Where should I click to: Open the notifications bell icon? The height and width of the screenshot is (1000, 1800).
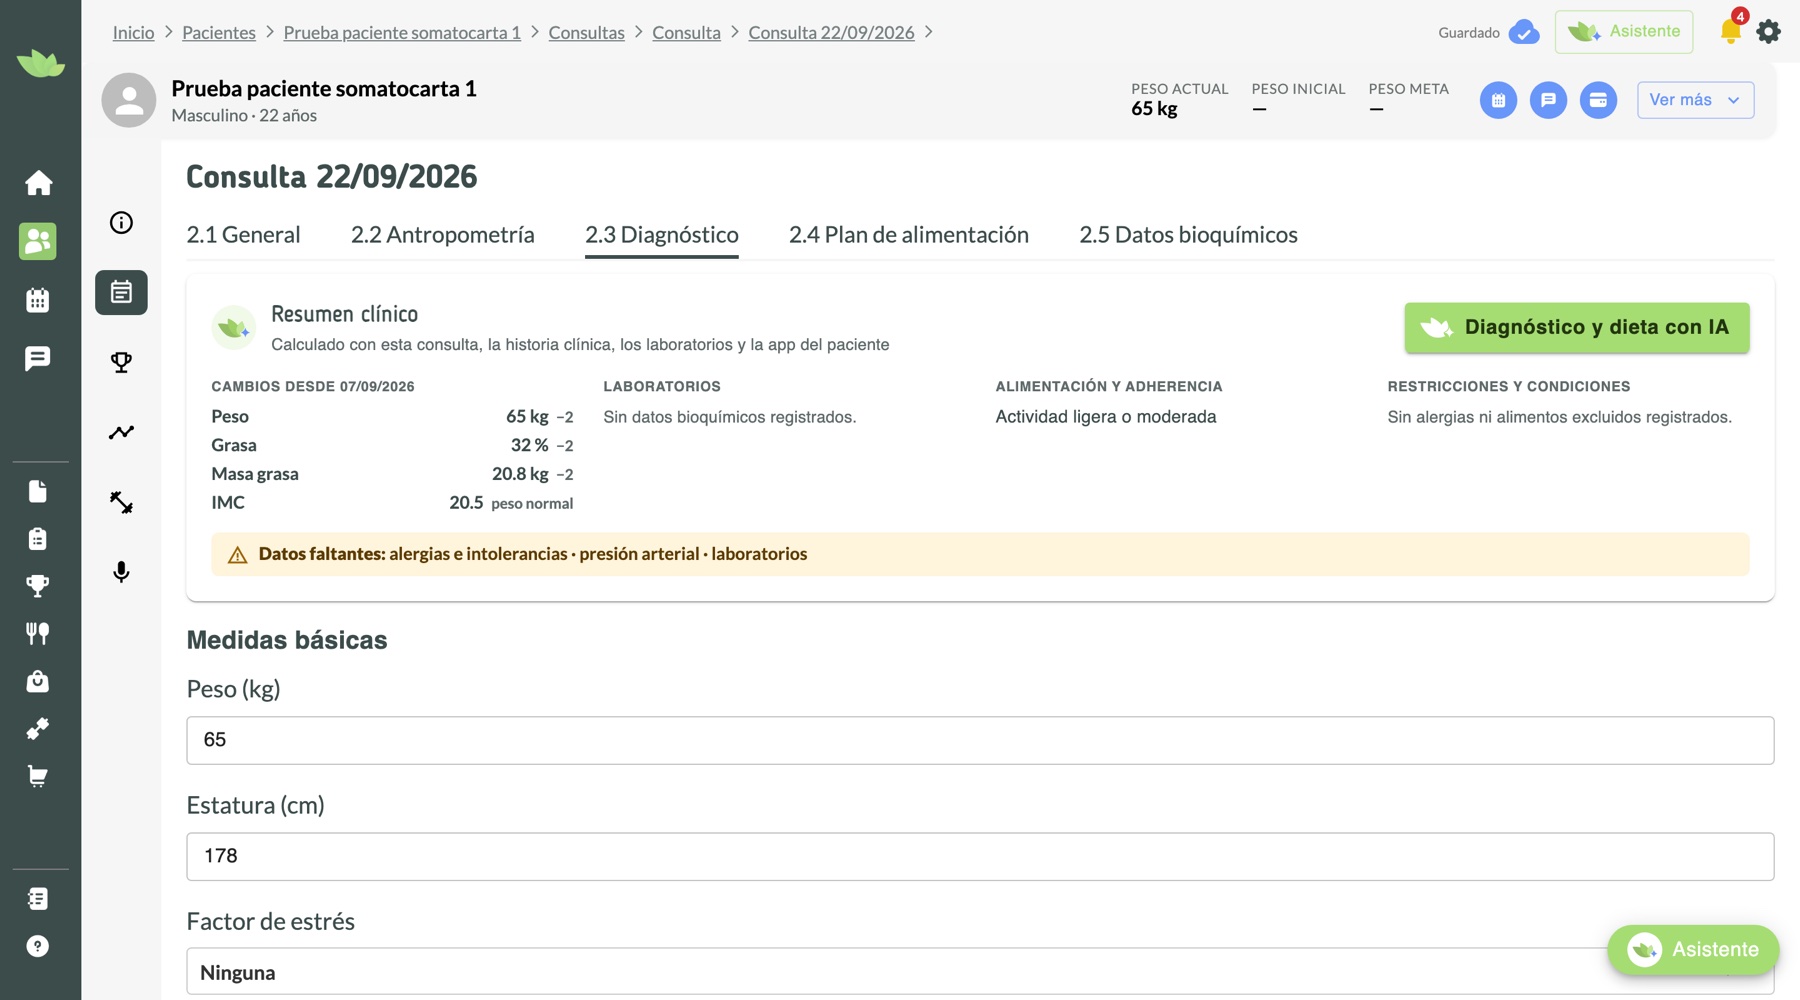1731,31
